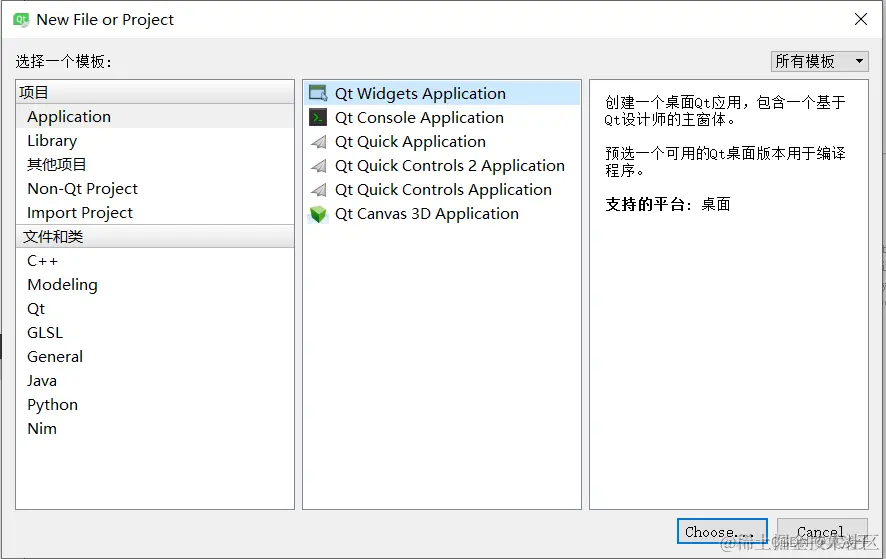
Task: Select Qt Quick Controls 2 Application text
Action: tap(450, 166)
